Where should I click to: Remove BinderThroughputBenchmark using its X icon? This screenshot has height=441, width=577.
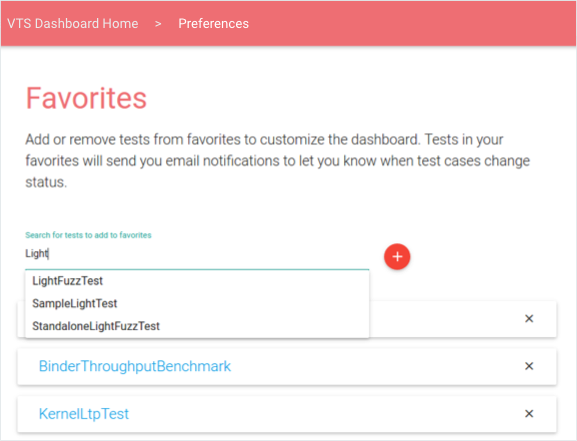pos(529,366)
